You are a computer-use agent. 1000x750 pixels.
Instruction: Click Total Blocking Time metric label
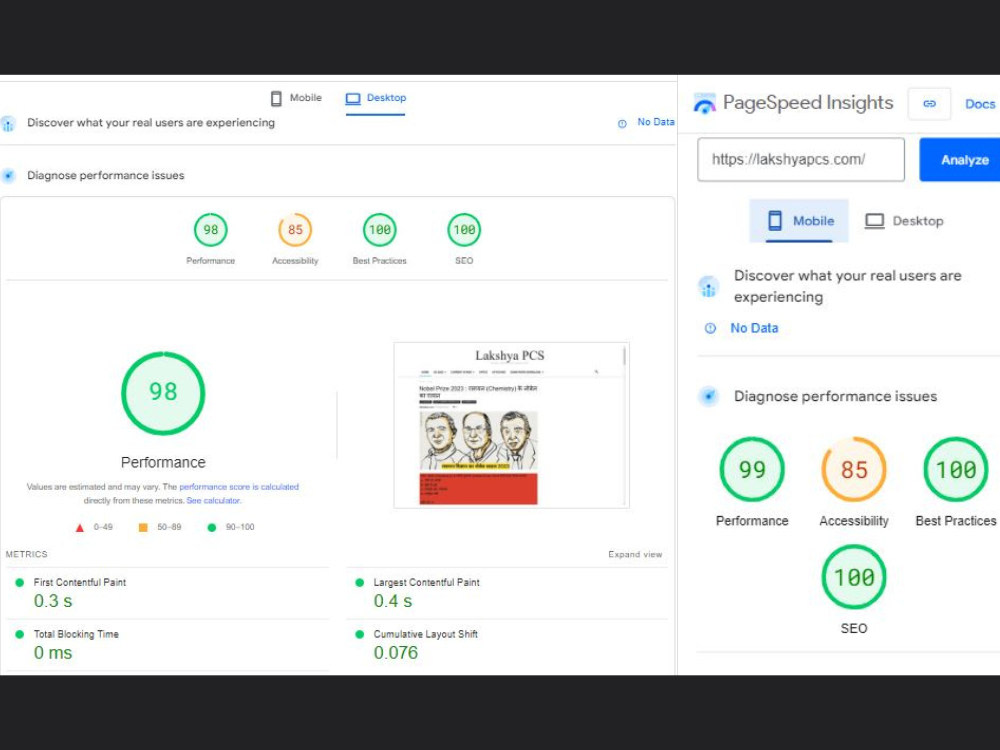point(76,634)
